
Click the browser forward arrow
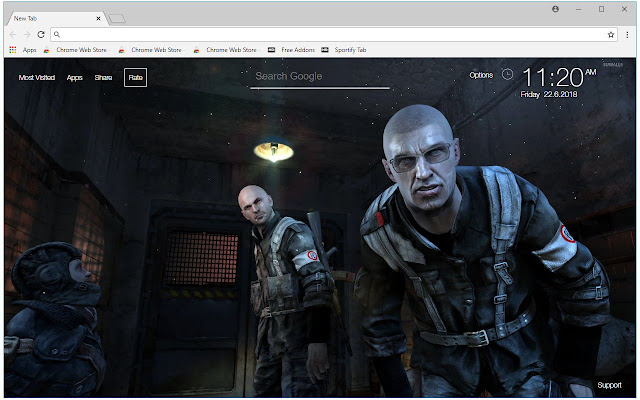pyautogui.click(x=27, y=35)
